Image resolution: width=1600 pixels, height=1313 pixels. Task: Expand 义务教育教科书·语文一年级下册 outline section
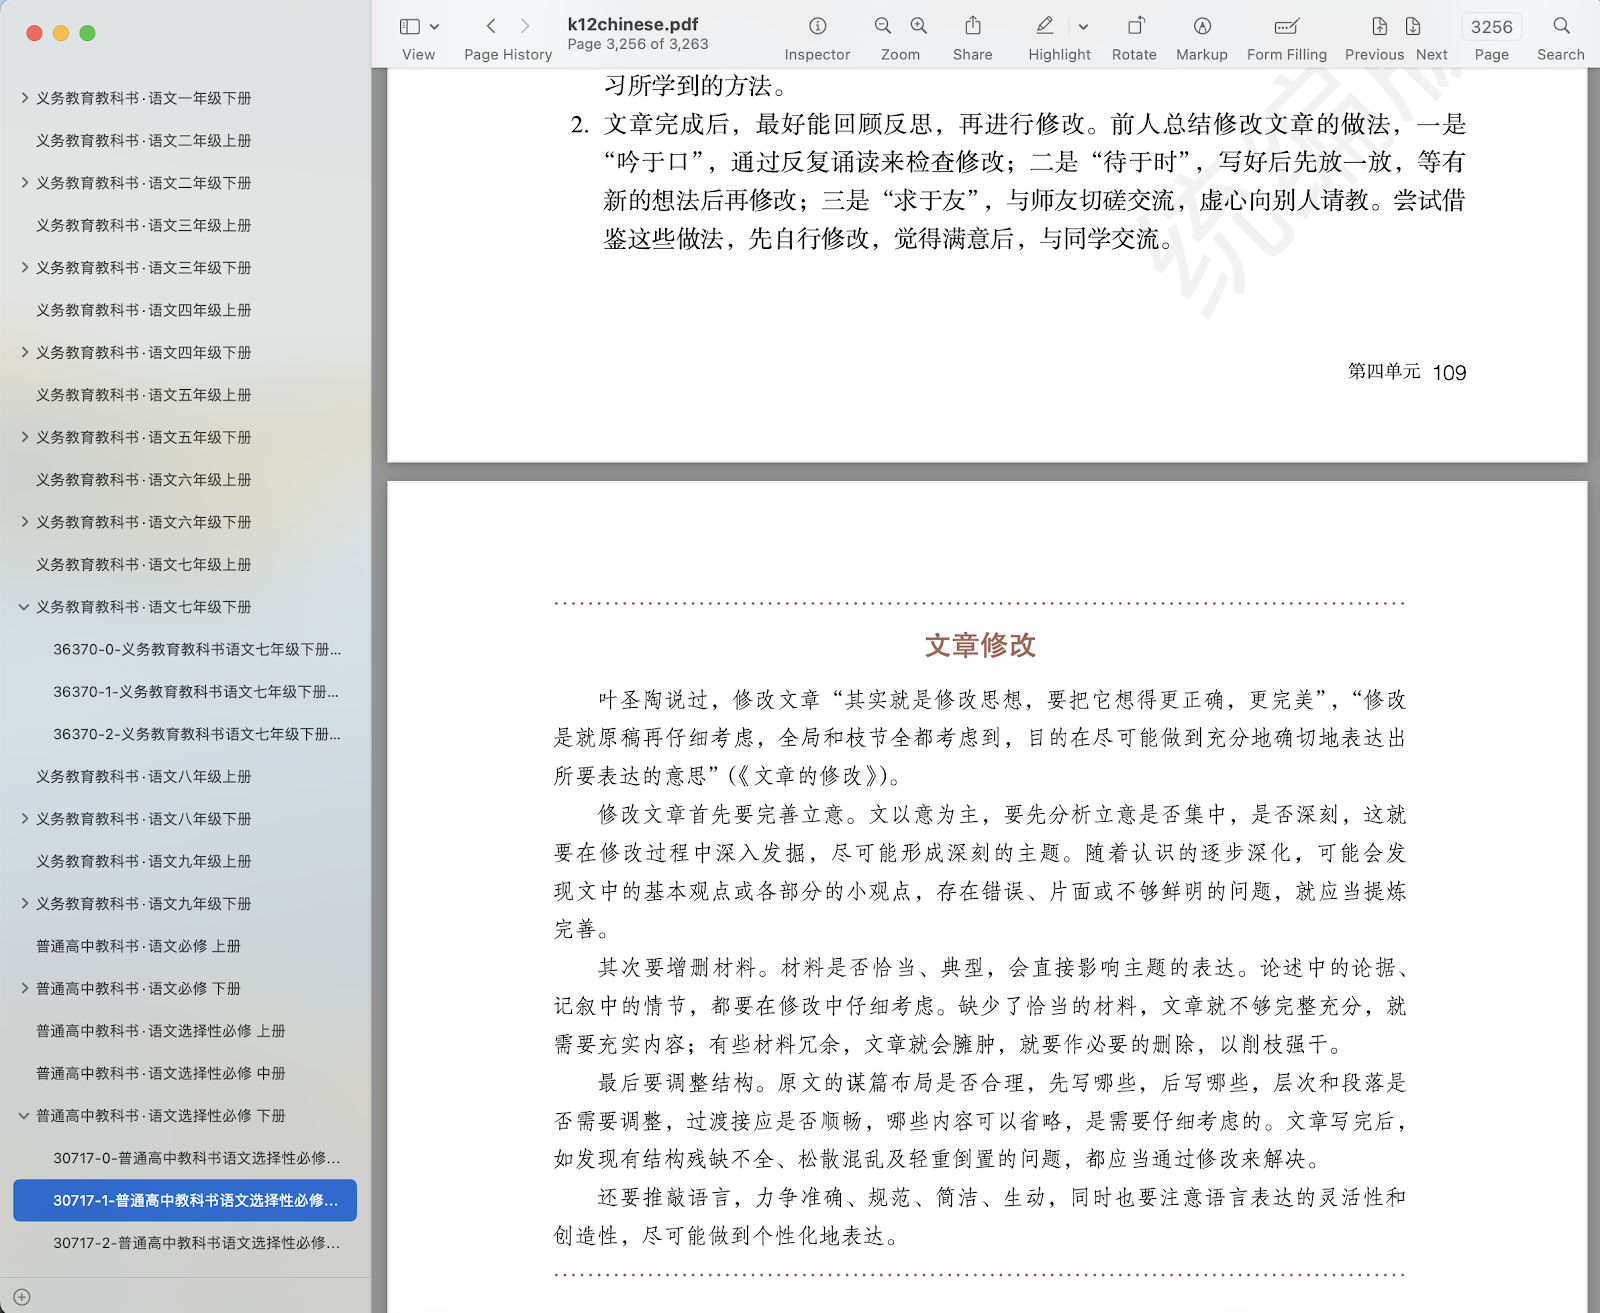point(24,98)
